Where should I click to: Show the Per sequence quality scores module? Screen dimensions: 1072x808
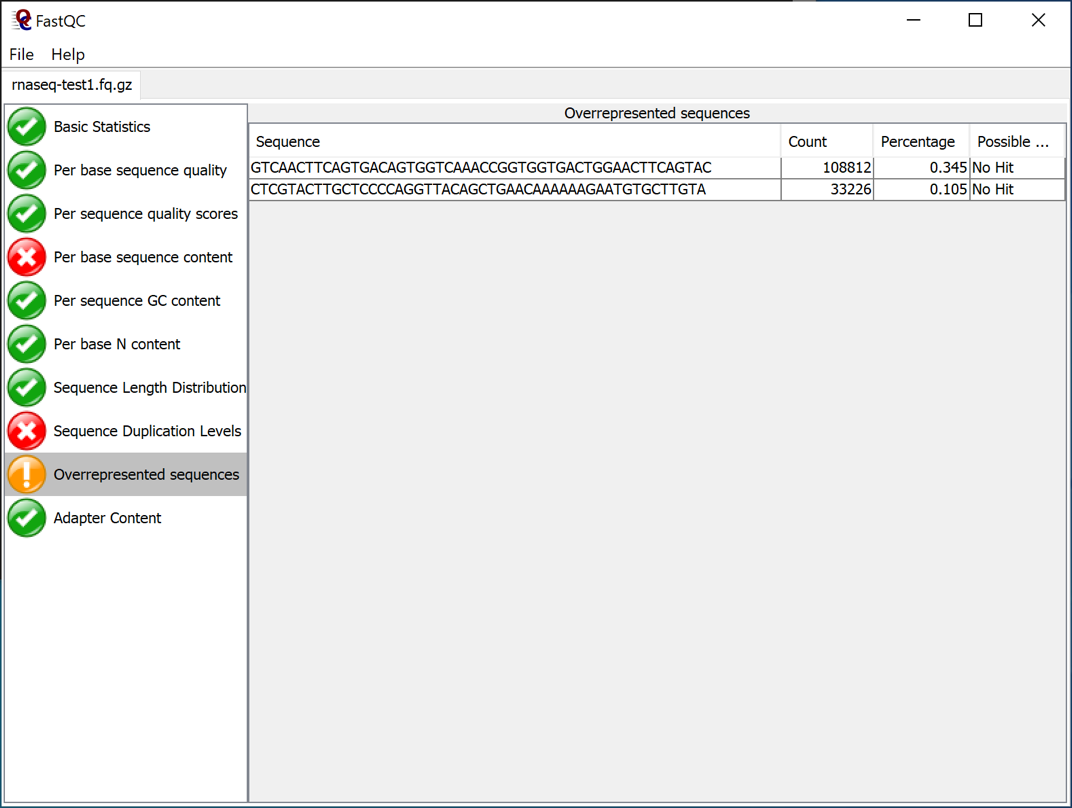tap(145, 214)
